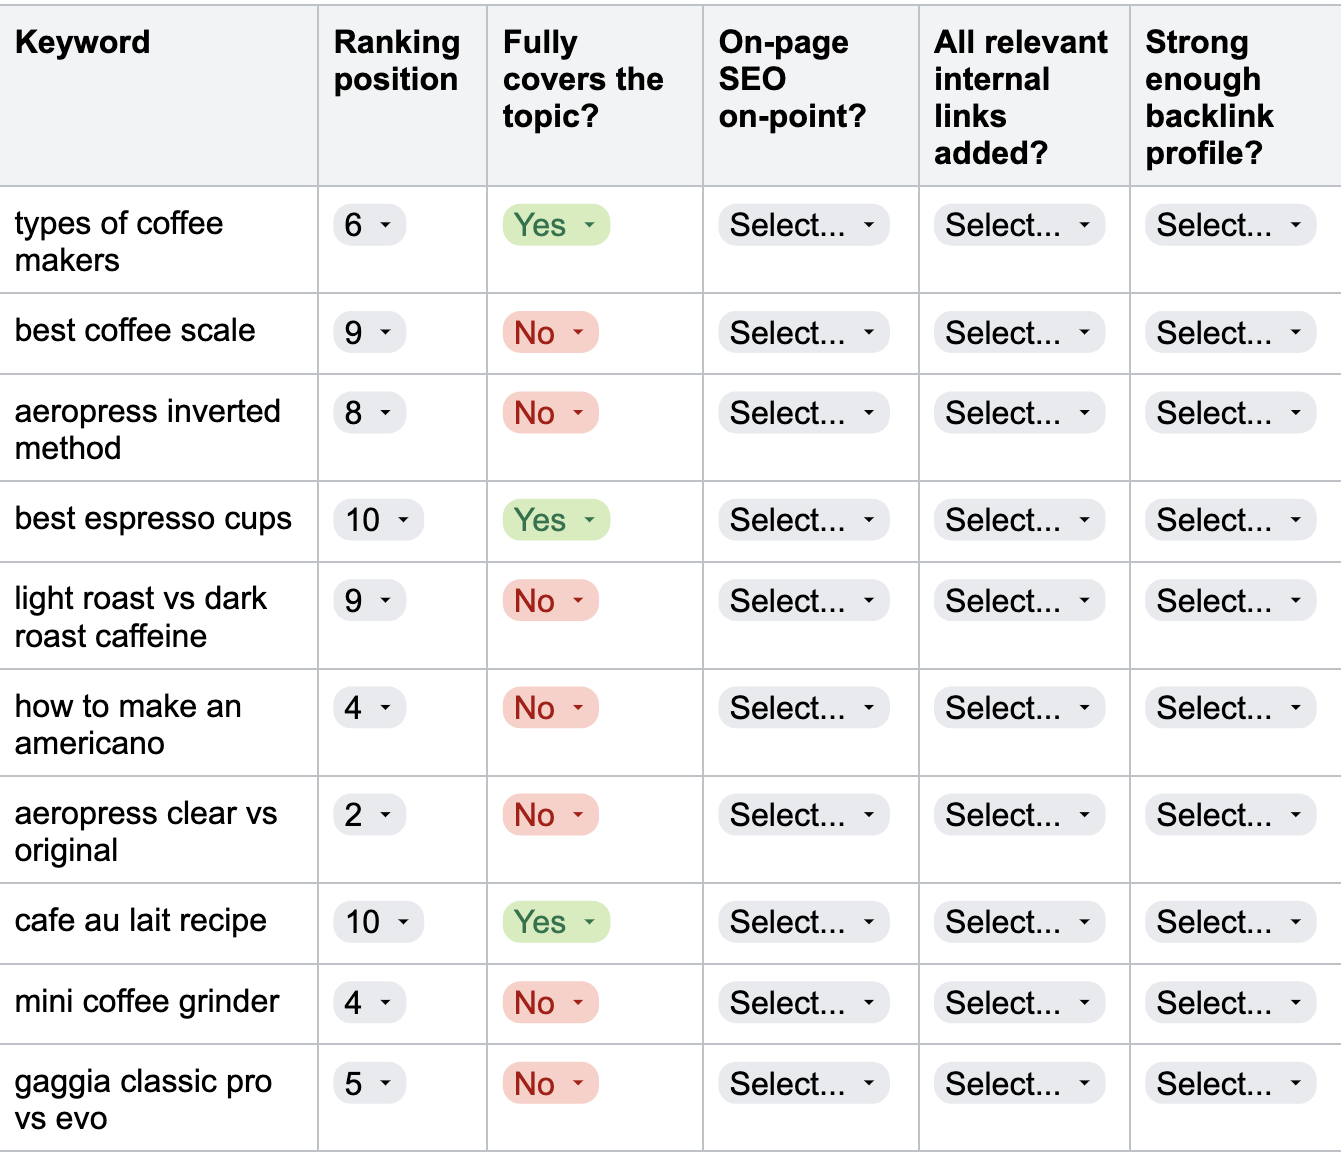Image resolution: width=1344 pixels, height=1152 pixels.
Task: Click the "Keyword" column header
Action: (x=83, y=43)
